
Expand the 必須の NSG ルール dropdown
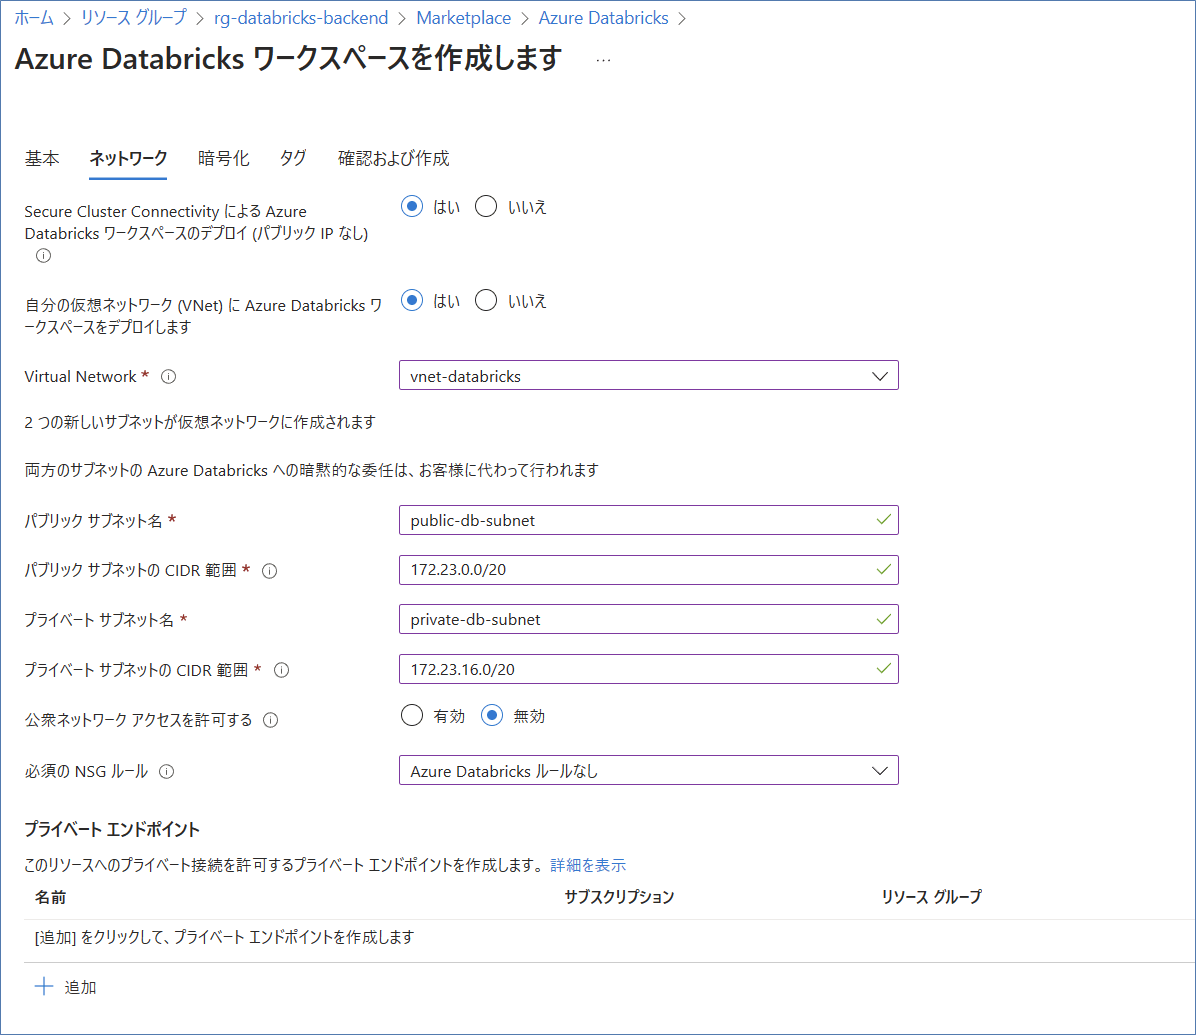(648, 770)
